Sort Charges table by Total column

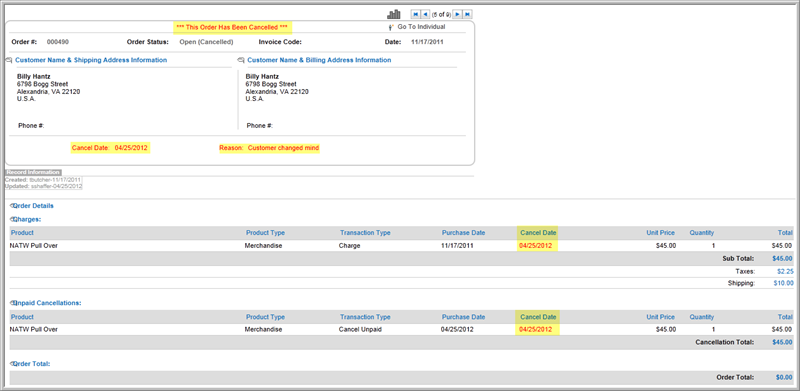click(x=785, y=233)
